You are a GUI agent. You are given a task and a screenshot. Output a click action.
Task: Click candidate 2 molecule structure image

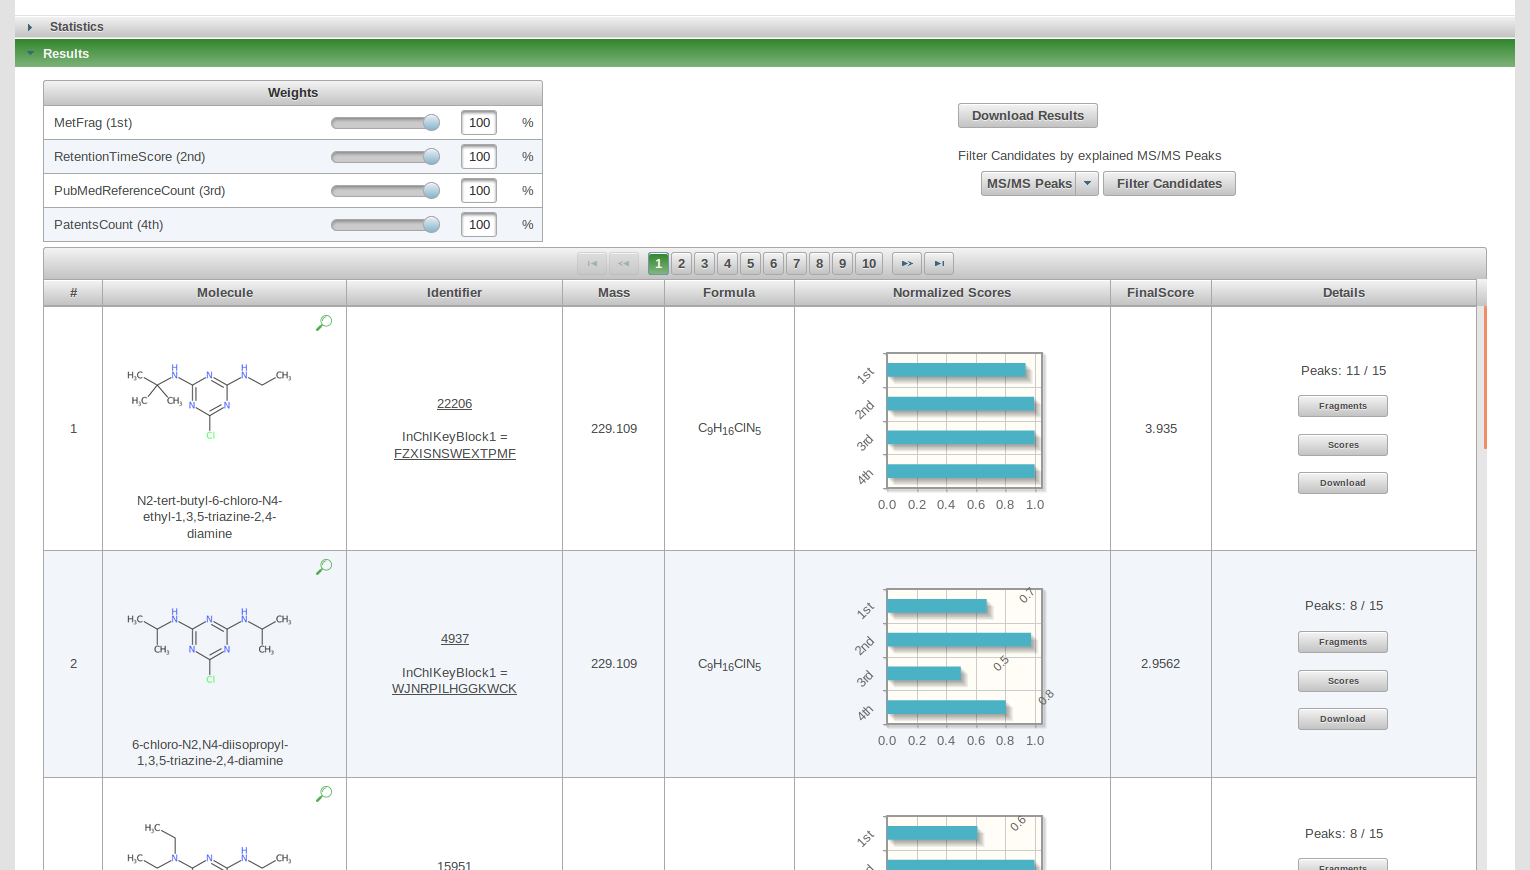click(x=209, y=645)
